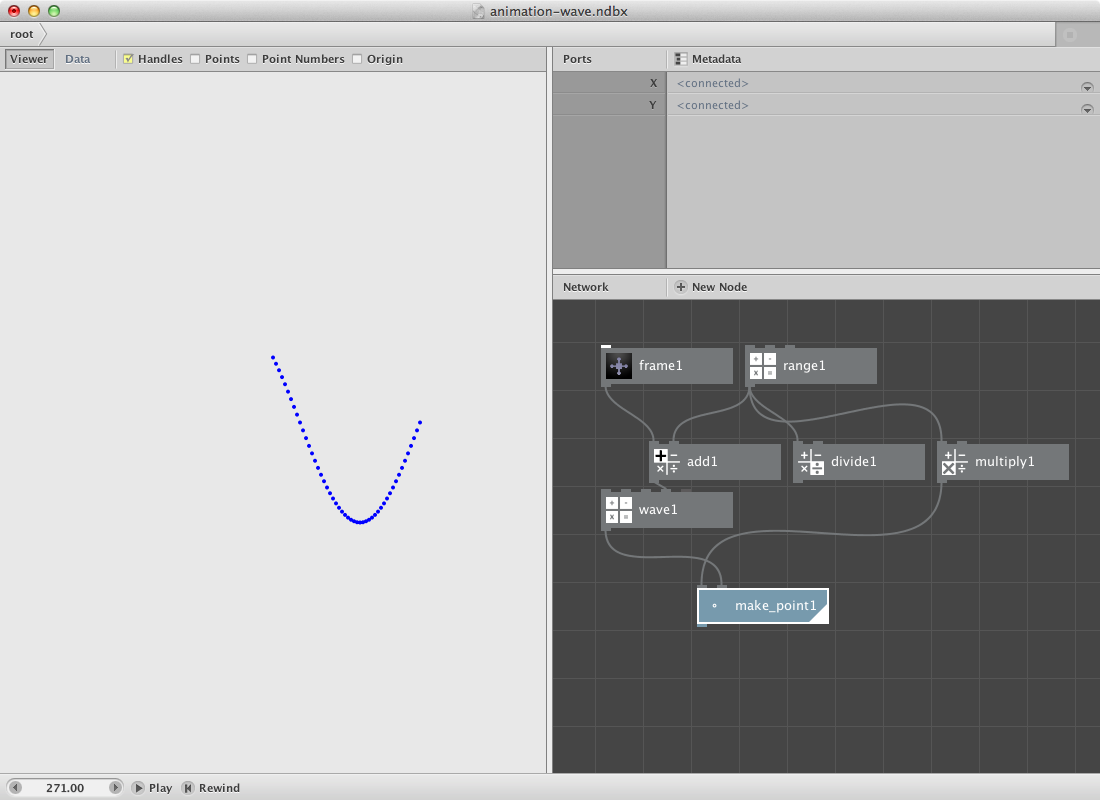Click the Play triangle icon
This screenshot has width=1100, height=800.
pyautogui.click(x=138, y=788)
